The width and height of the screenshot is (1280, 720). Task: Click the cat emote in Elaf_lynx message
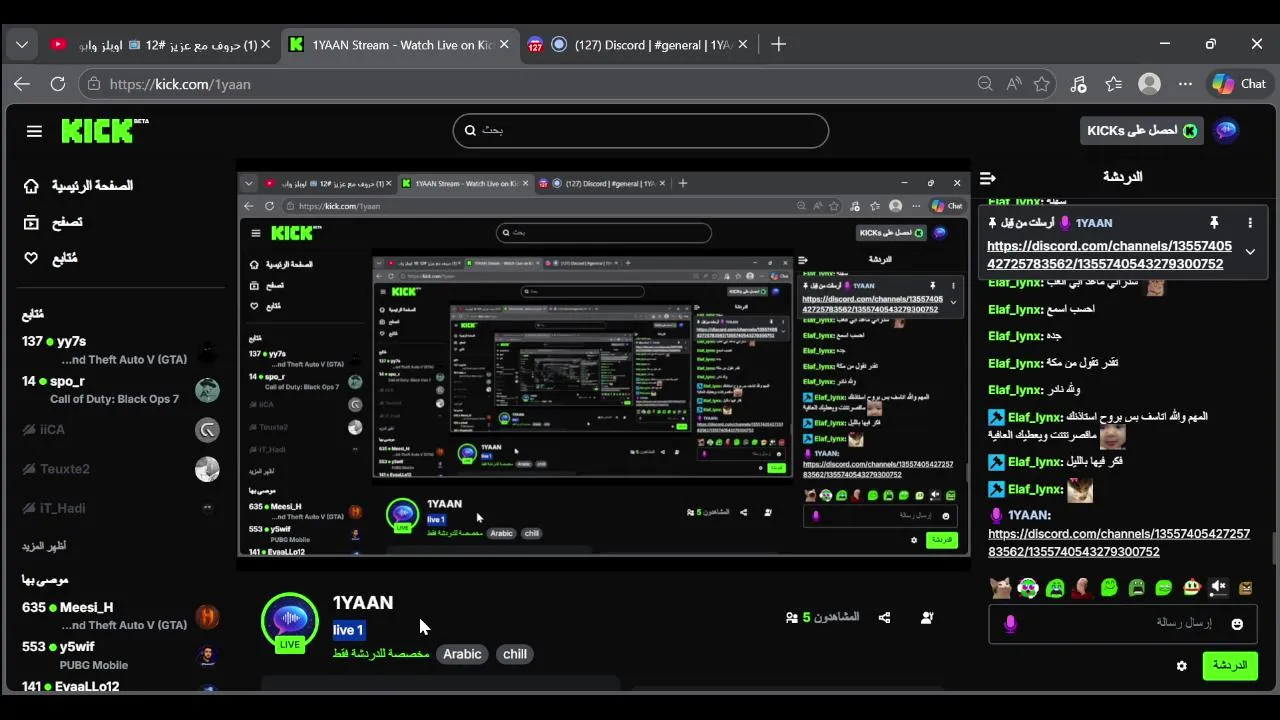(1079, 490)
